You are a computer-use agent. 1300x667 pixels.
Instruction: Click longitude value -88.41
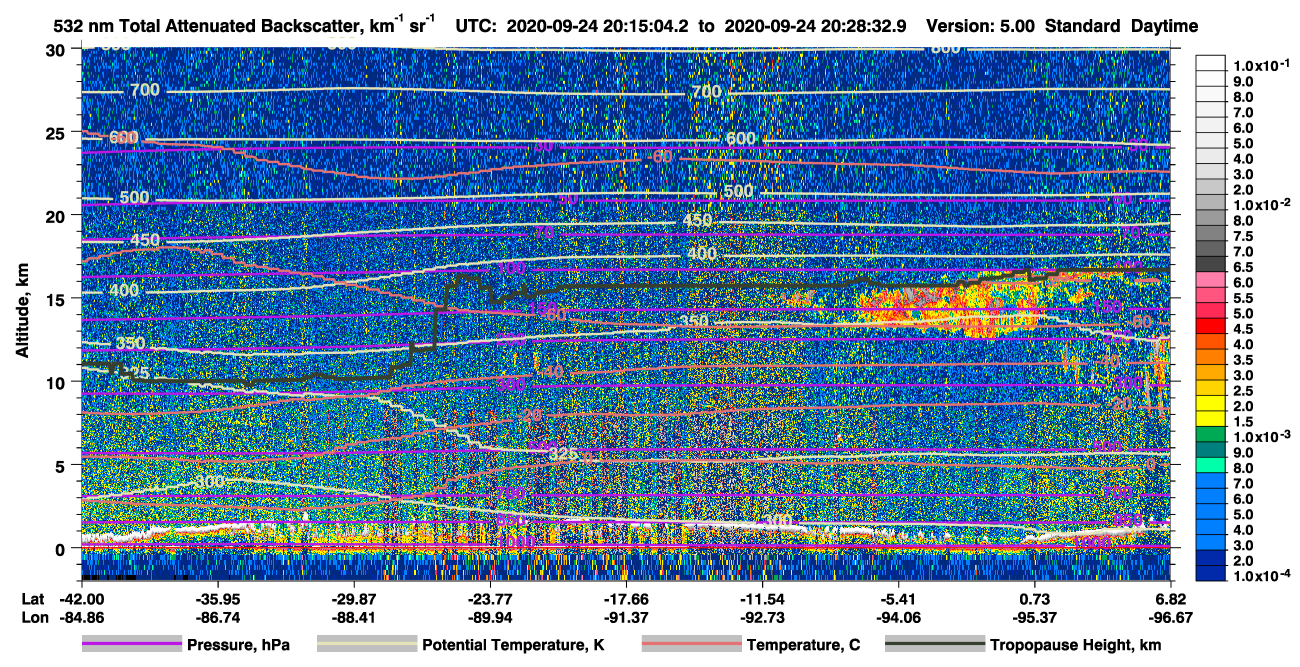(x=354, y=616)
